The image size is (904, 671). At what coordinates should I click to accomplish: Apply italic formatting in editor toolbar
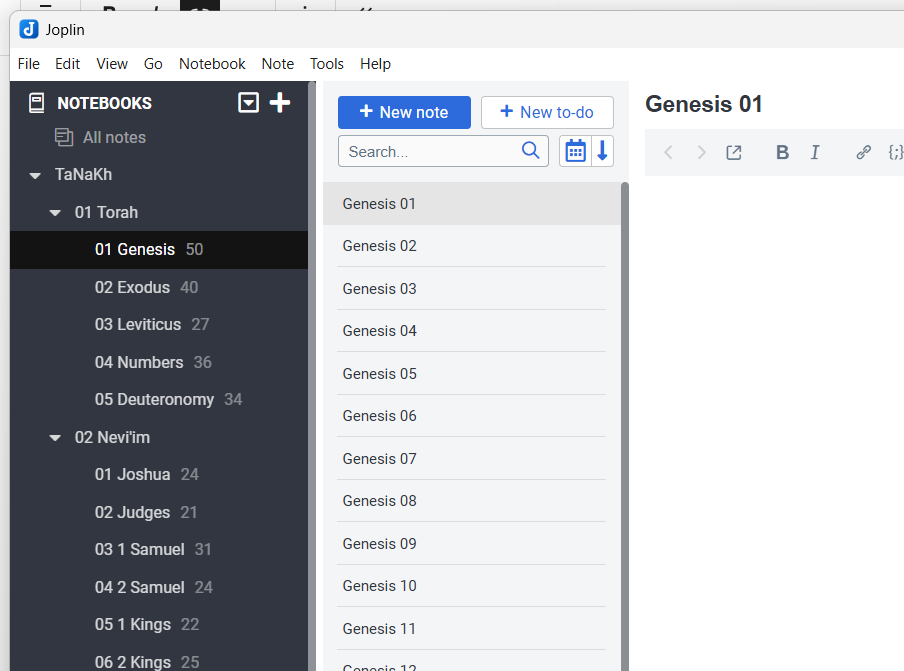[815, 152]
